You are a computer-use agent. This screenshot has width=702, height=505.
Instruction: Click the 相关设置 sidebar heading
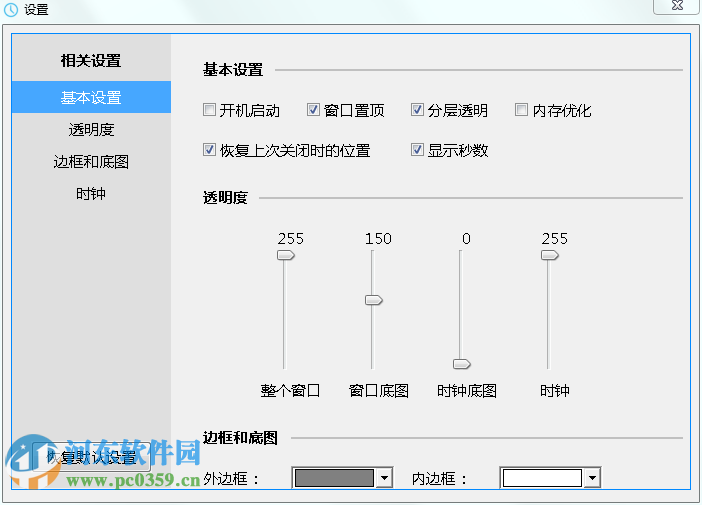point(91,60)
